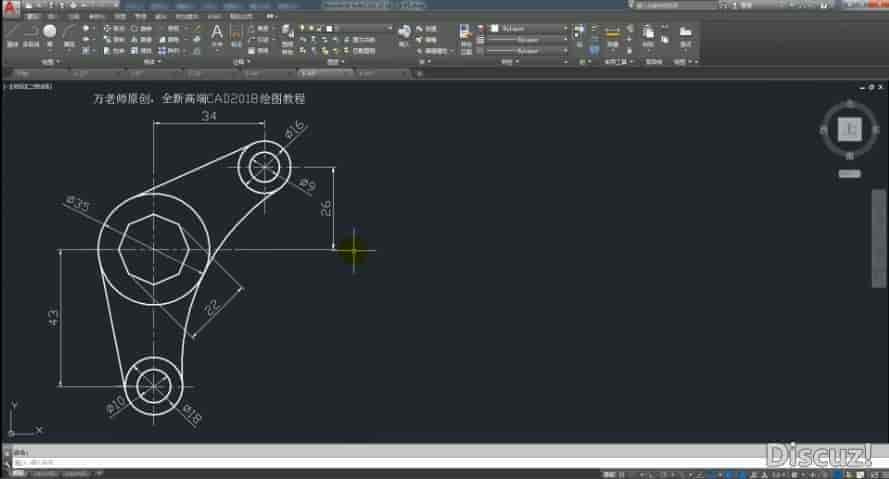
Task: Expand the Annotation panel label
Action: pos(240,61)
